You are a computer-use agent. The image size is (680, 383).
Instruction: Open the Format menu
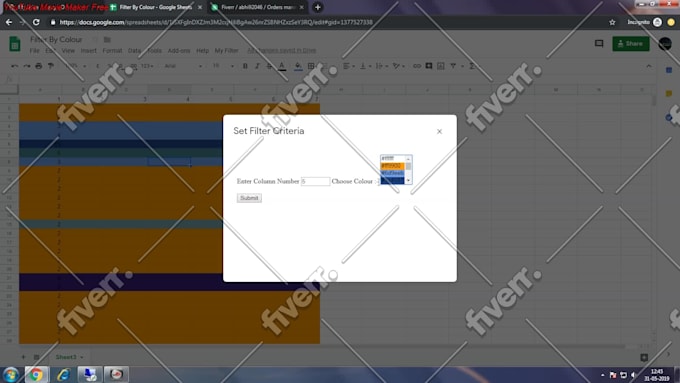pos(112,51)
